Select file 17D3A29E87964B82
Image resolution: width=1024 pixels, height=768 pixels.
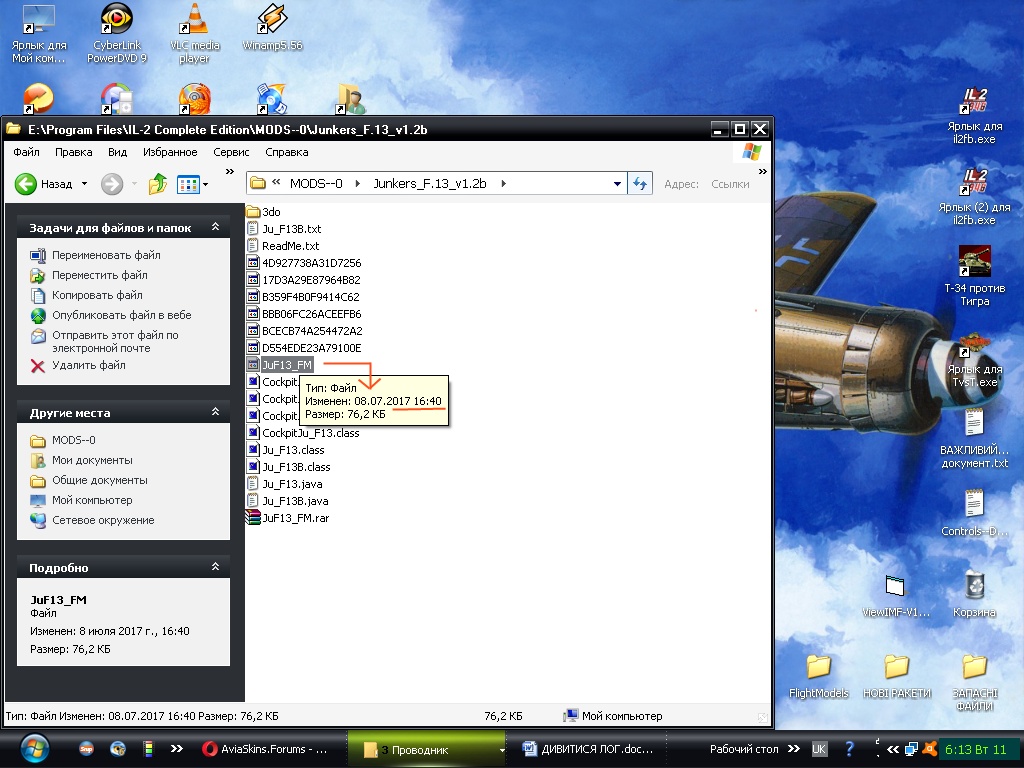304,280
